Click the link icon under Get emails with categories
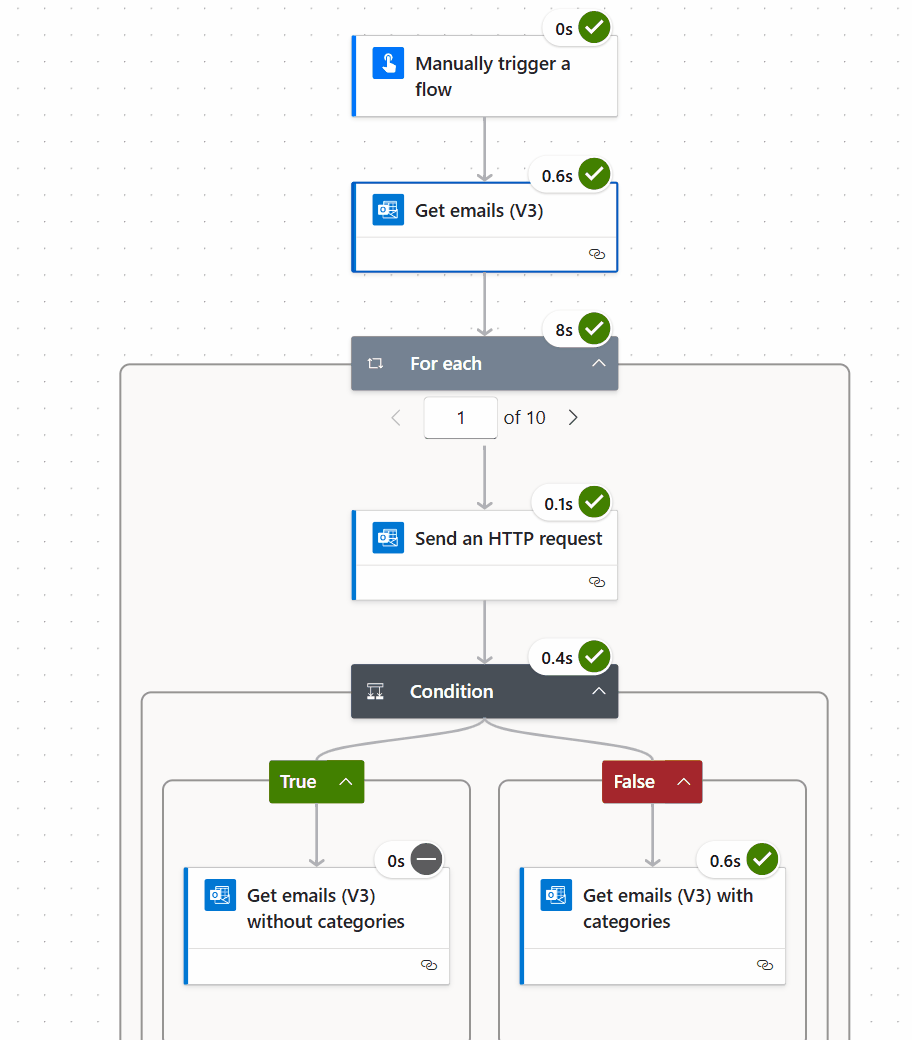The width and height of the screenshot is (912, 1040). tap(765, 965)
